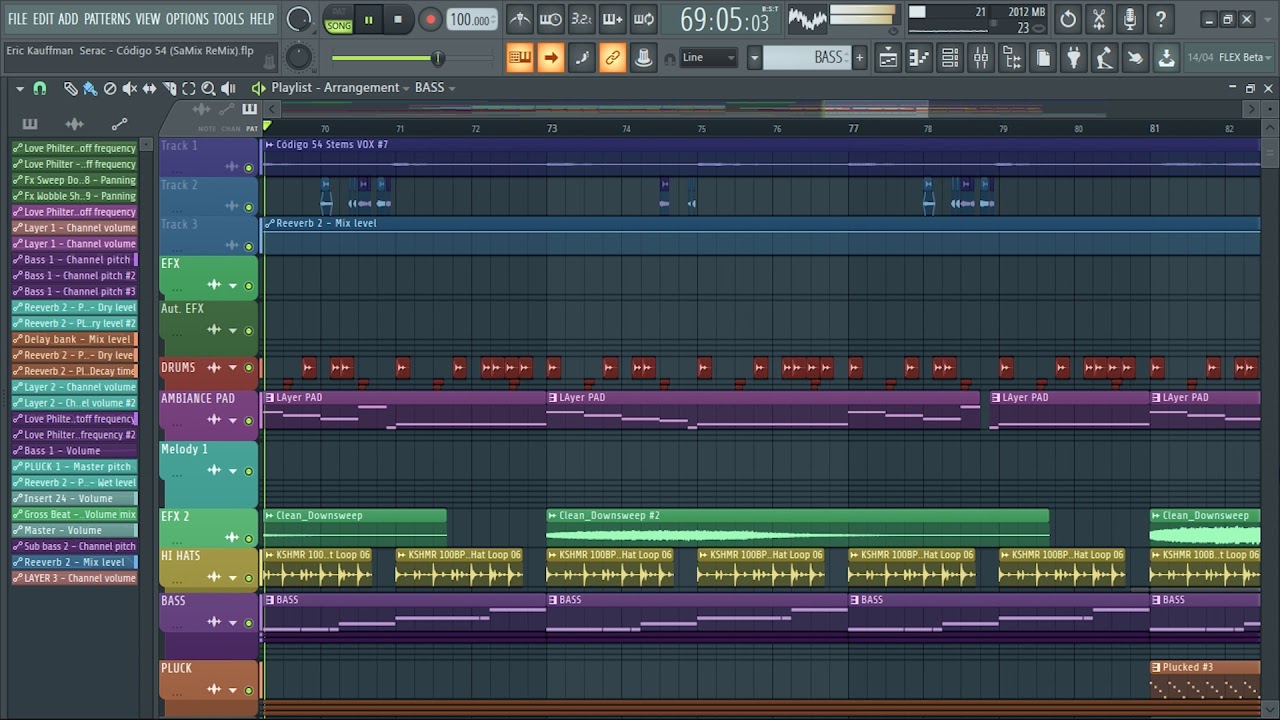Open the FILE menu

18,19
